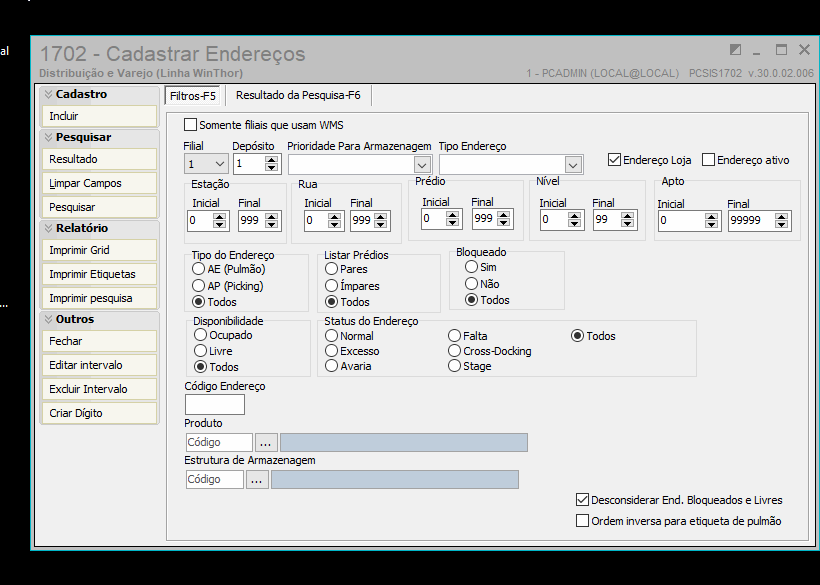Click Imprimir Etiquetas
The image size is (820, 585).
(x=99, y=274)
